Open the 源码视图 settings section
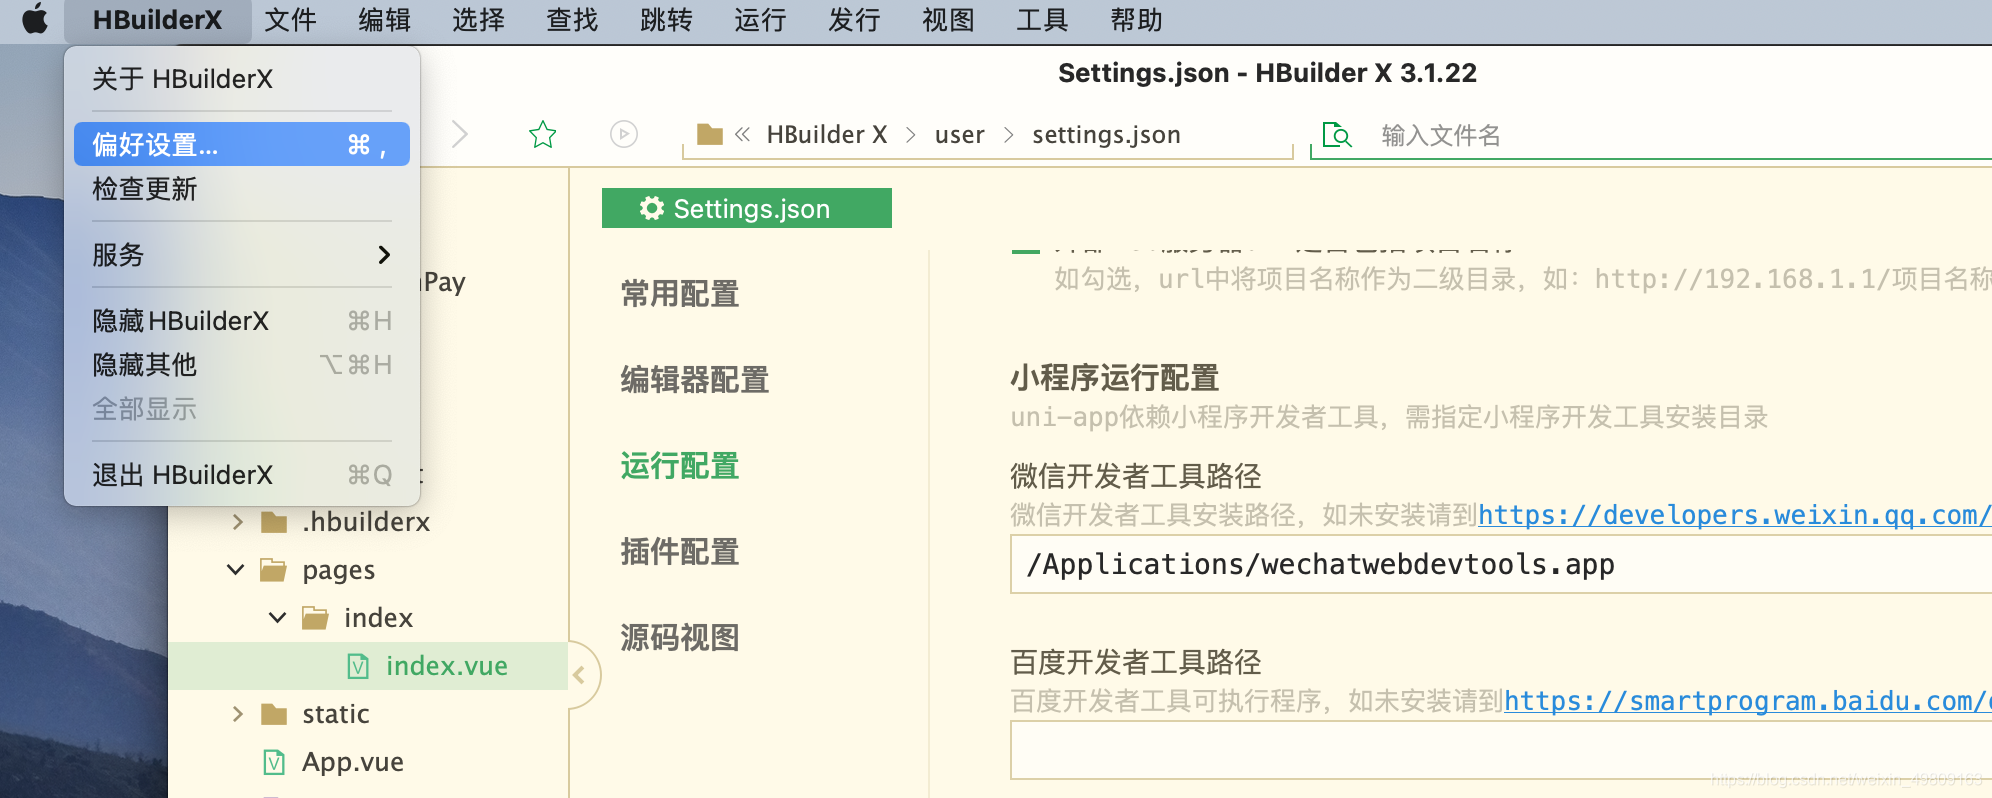 [x=680, y=638]
